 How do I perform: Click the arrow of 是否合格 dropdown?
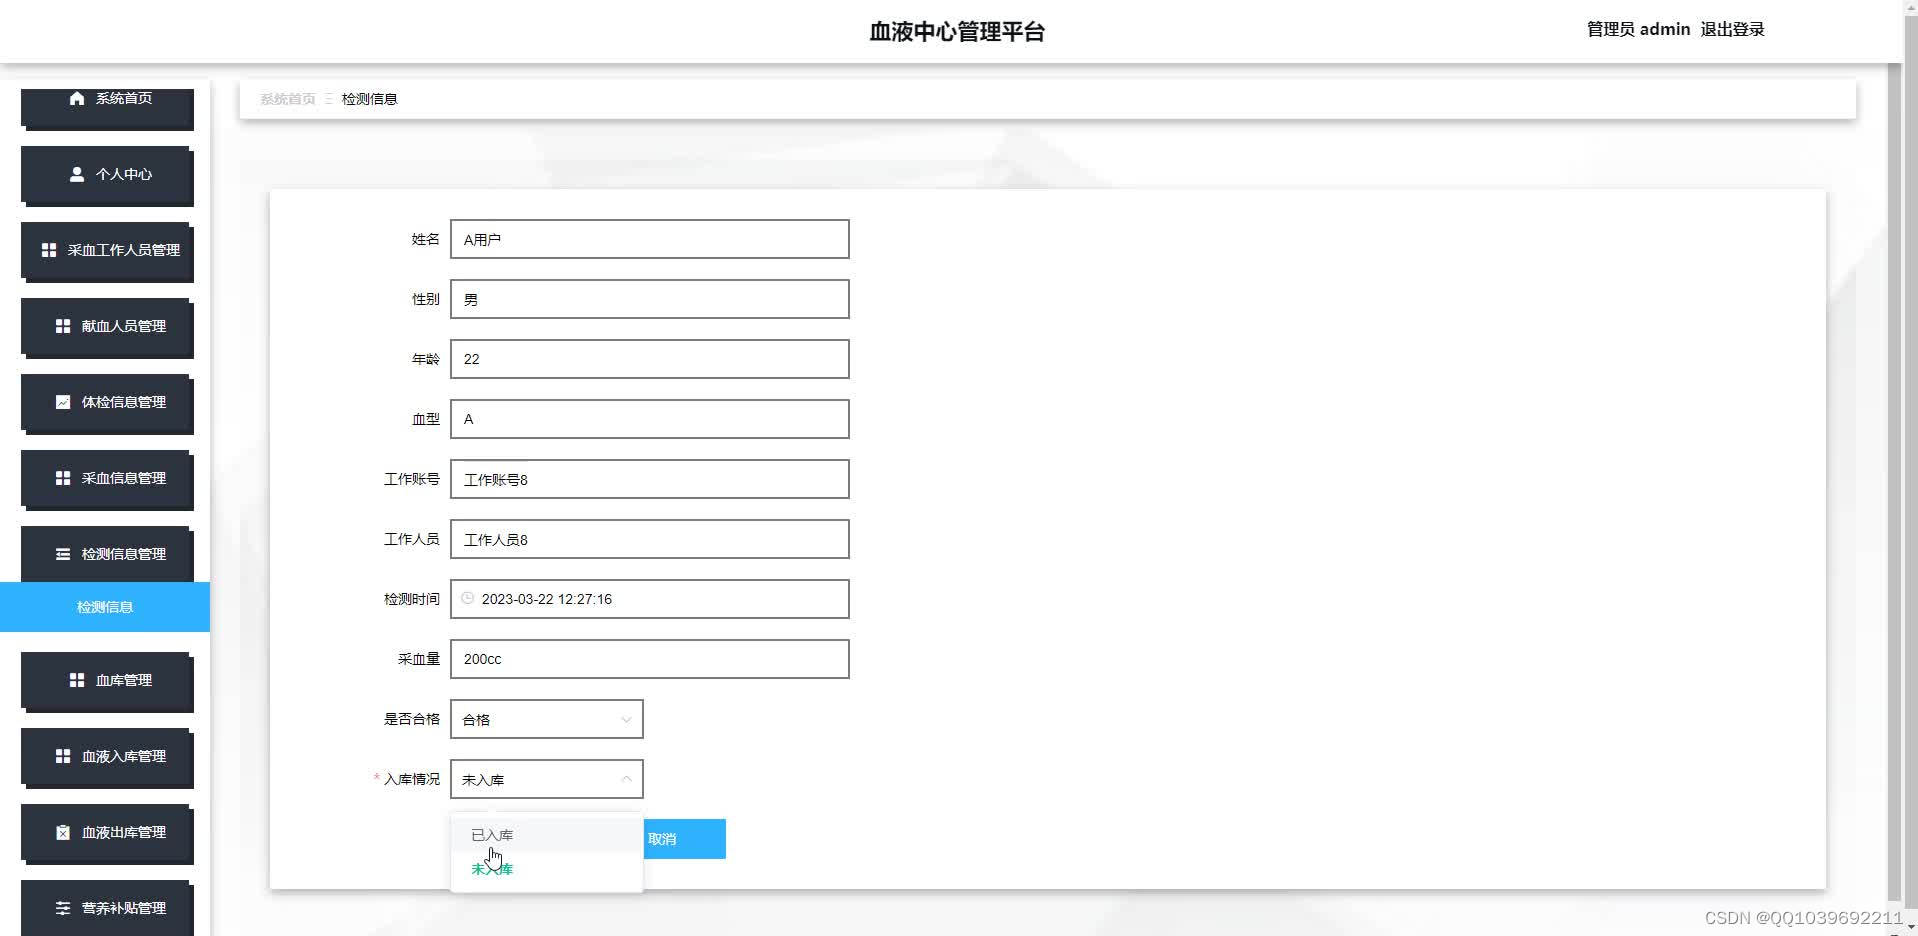coord(626,719)
